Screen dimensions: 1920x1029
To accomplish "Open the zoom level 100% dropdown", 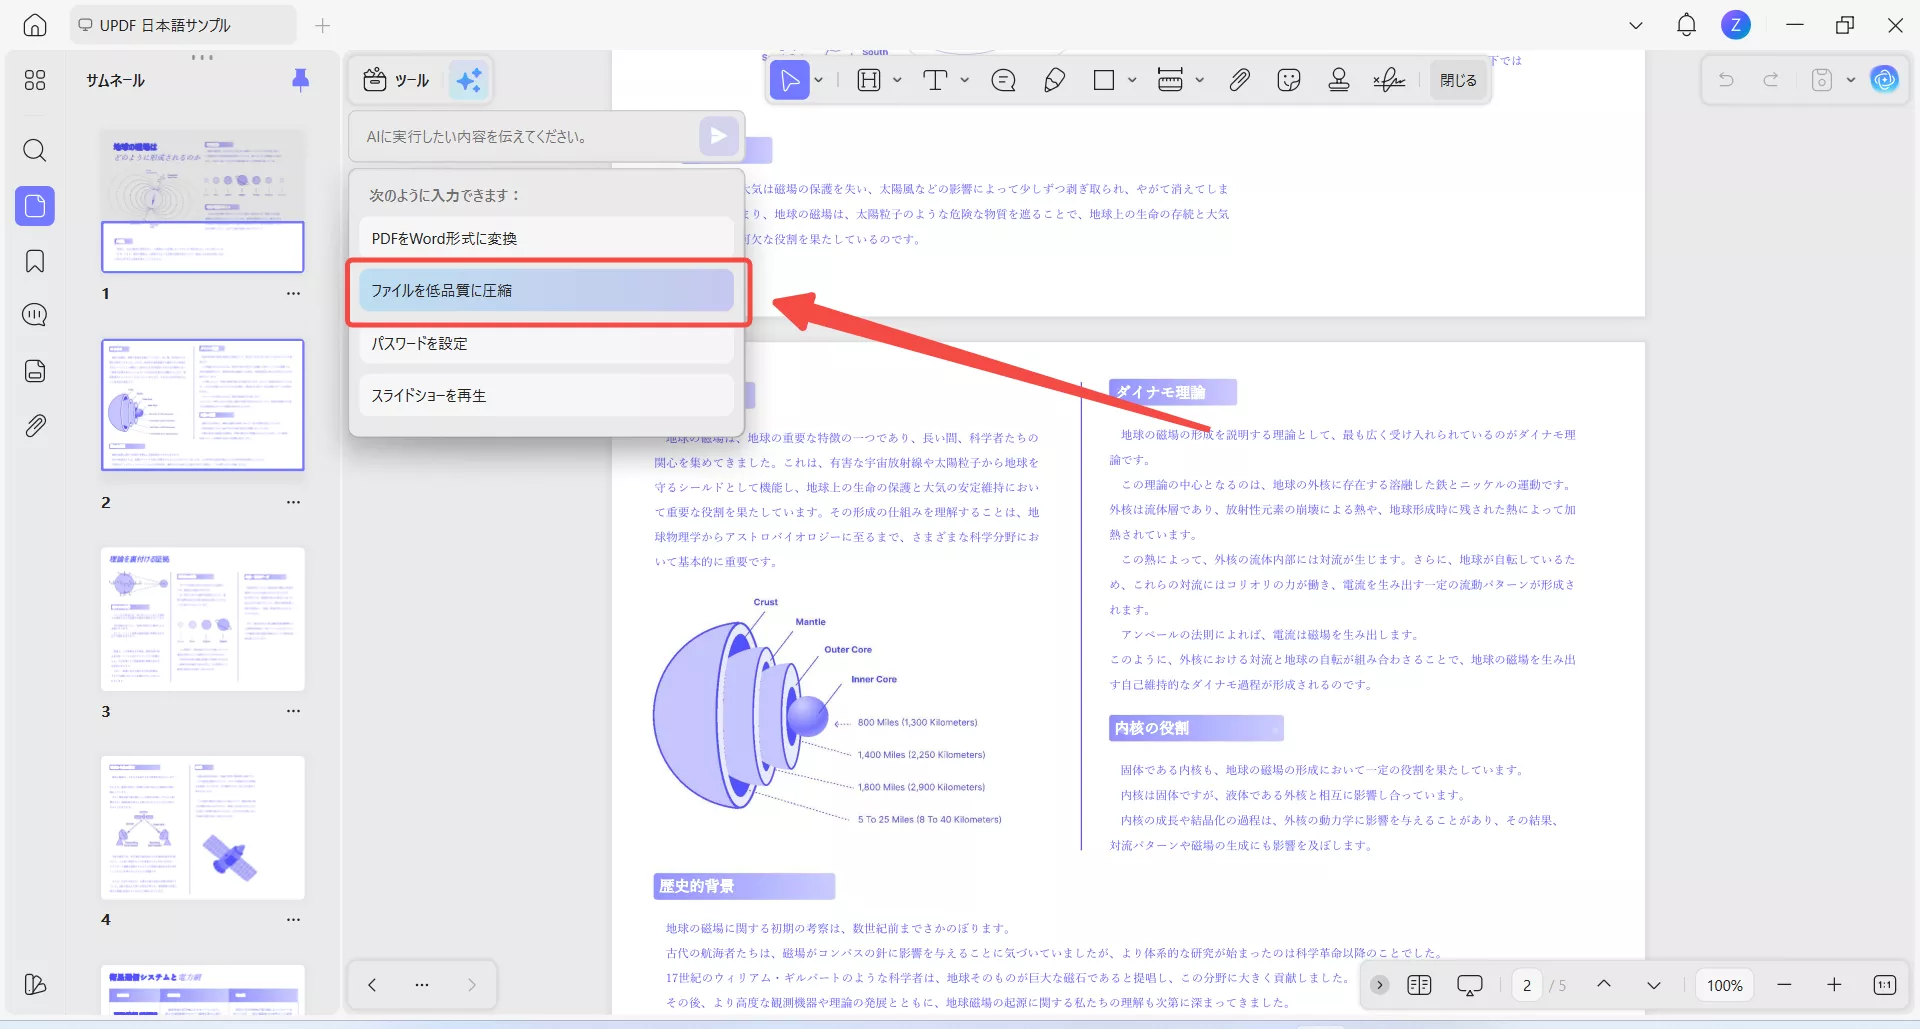I will click(x=1725, y=985).
